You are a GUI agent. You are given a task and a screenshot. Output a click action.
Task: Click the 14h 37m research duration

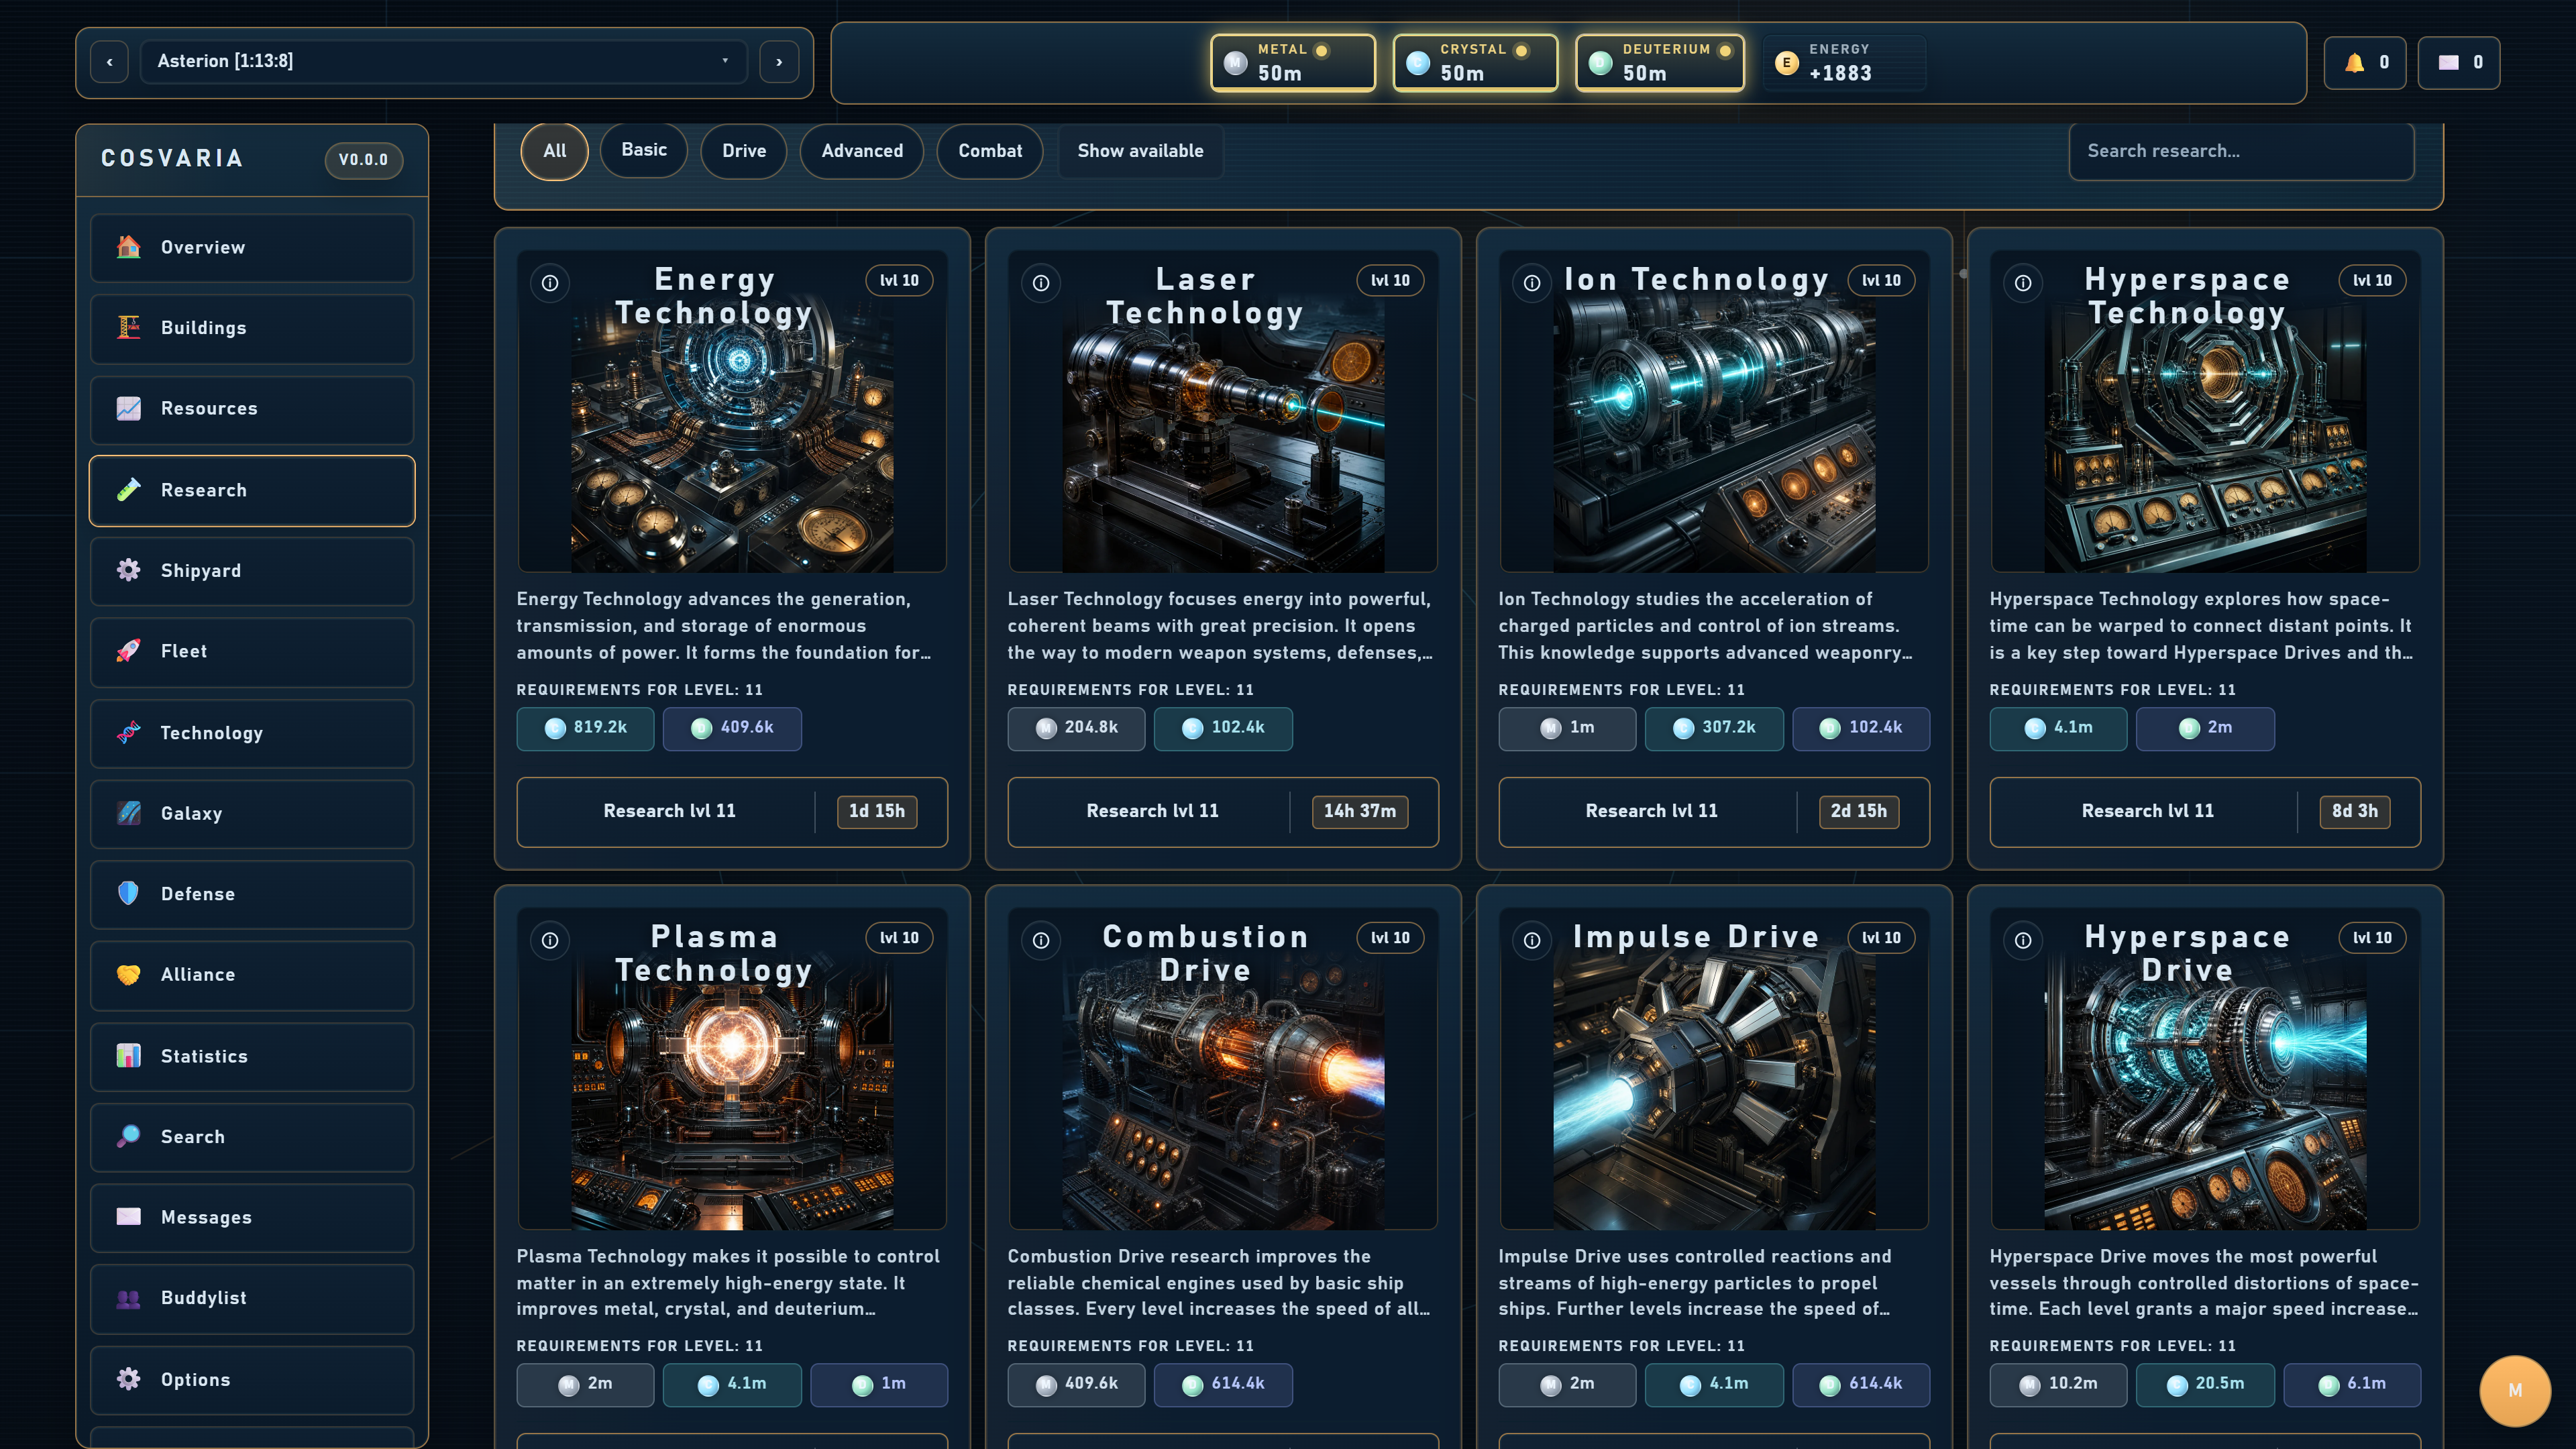[x=1360, y=811]
